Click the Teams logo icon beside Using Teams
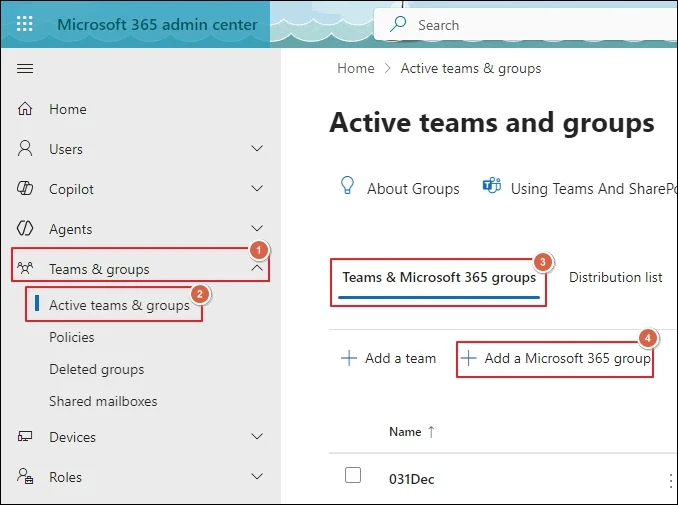 pos(492,185)
